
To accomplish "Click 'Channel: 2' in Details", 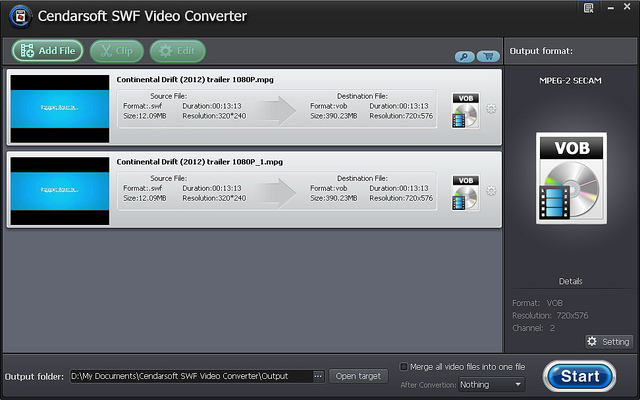I will [533, 328].
